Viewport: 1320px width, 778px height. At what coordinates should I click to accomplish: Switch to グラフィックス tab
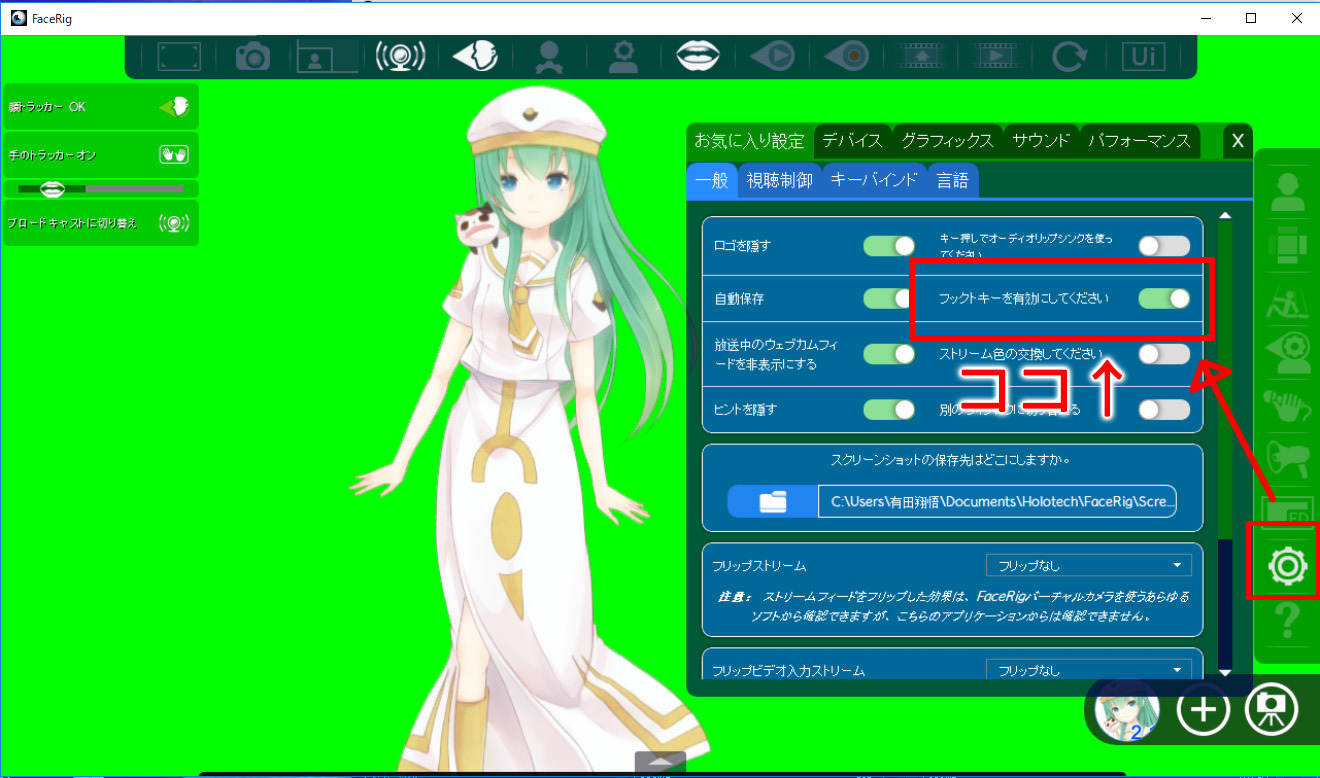coord(947,141)
